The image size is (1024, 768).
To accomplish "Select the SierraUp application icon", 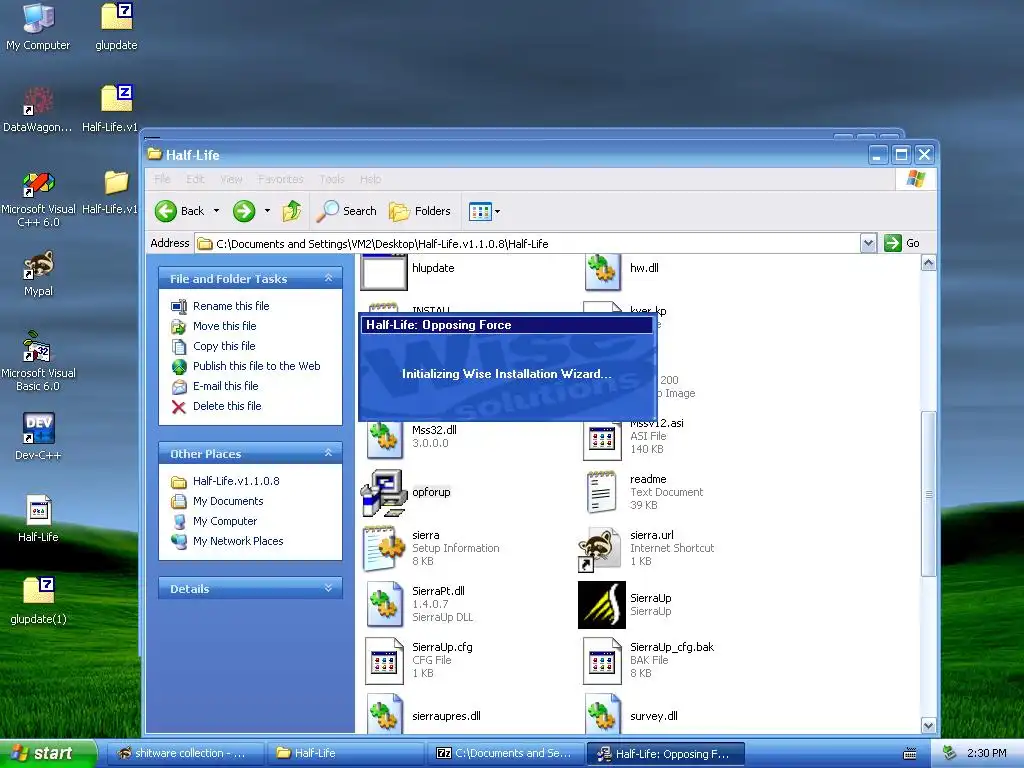I will click(x=602, y=605).
